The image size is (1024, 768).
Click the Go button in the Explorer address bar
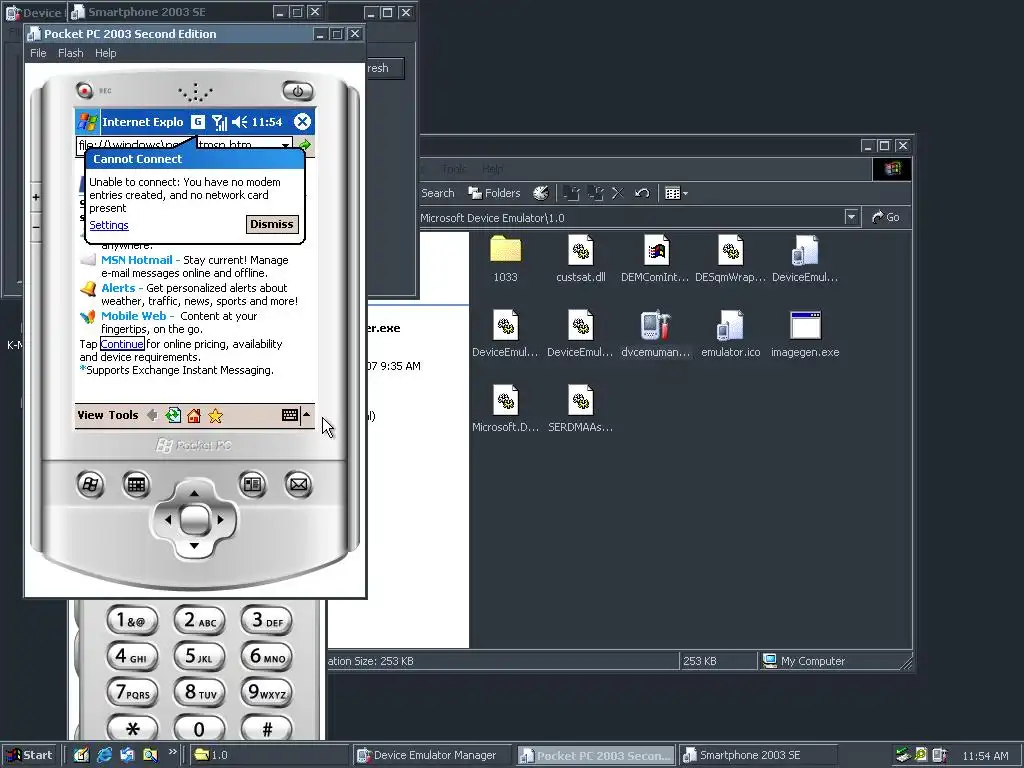coord(886,217)
